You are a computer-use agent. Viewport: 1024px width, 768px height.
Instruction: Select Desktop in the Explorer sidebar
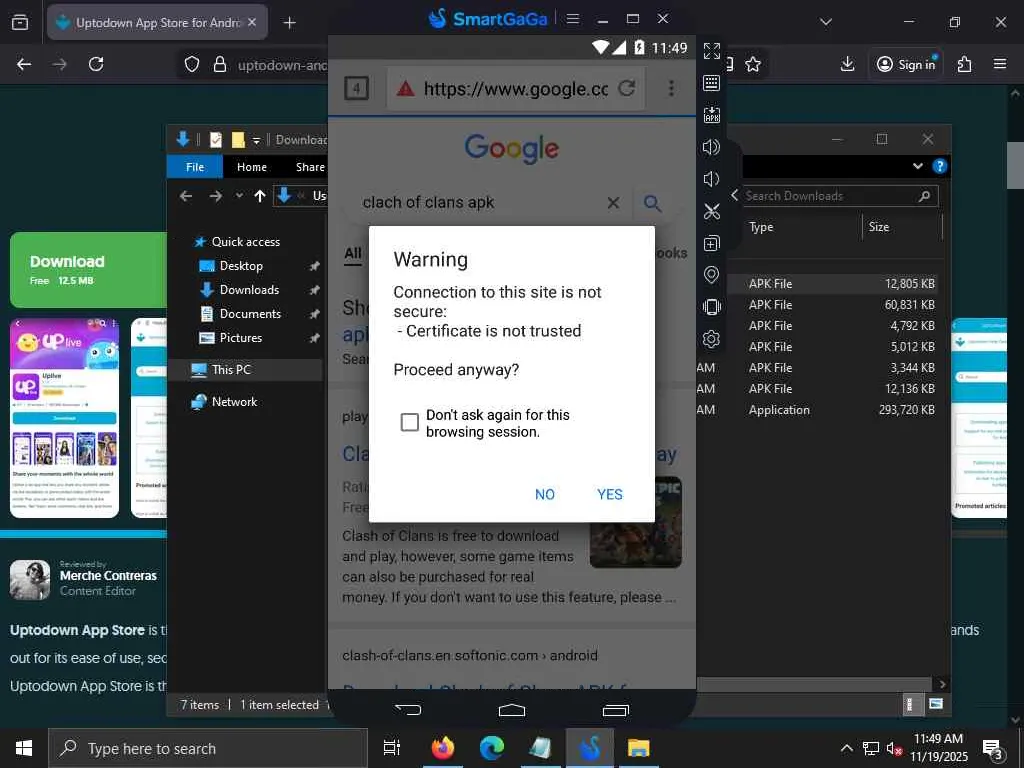pos(241,266)
